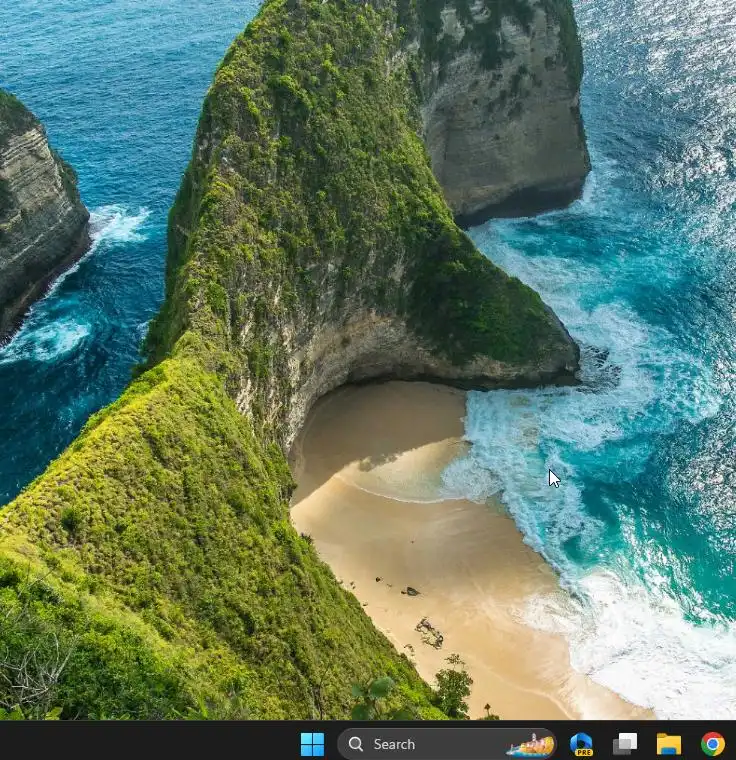The width and height of the screenshot is (736, 760).
Task: Open the Windows Start menu
Action: pos(312,744)
